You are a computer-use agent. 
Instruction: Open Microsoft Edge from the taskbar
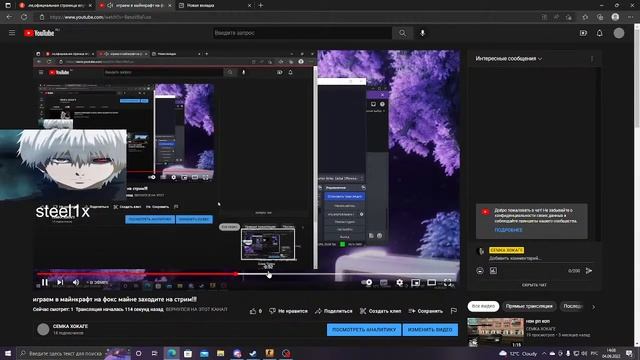click(x=171, y=353)
